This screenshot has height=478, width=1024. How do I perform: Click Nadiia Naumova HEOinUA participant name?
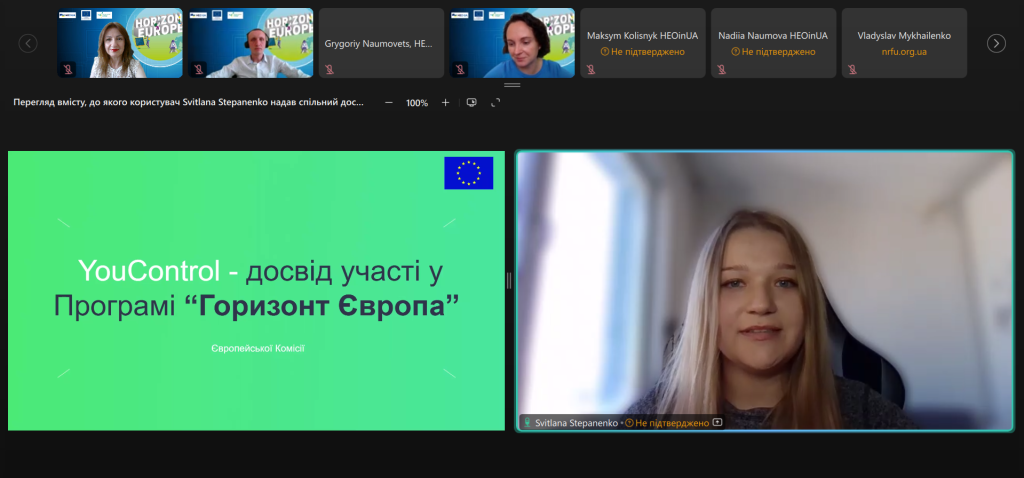coord(773,36)
